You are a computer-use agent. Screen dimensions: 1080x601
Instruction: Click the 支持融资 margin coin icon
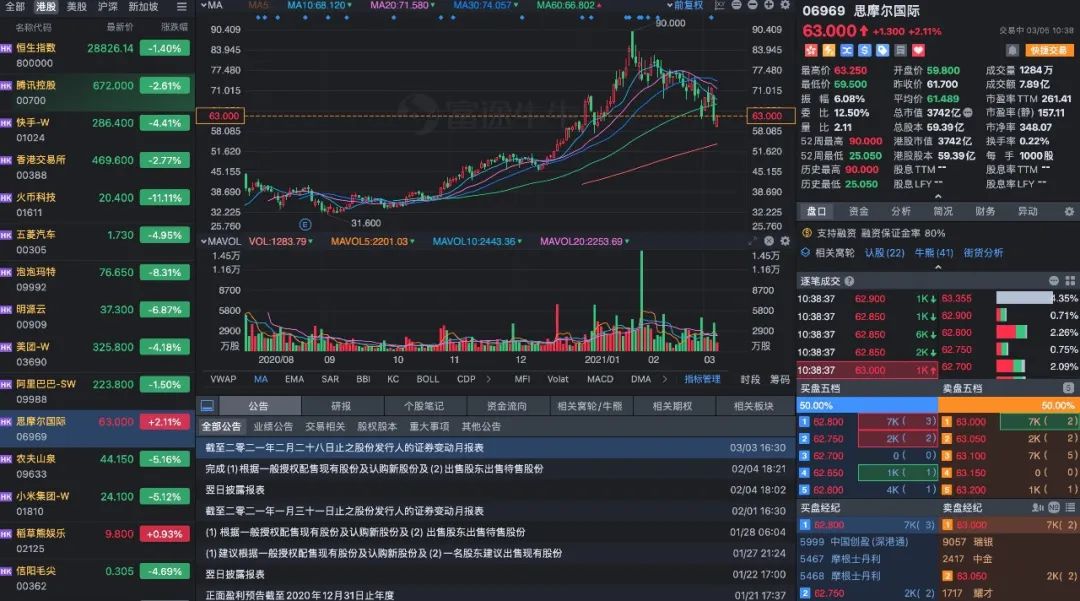807,233
